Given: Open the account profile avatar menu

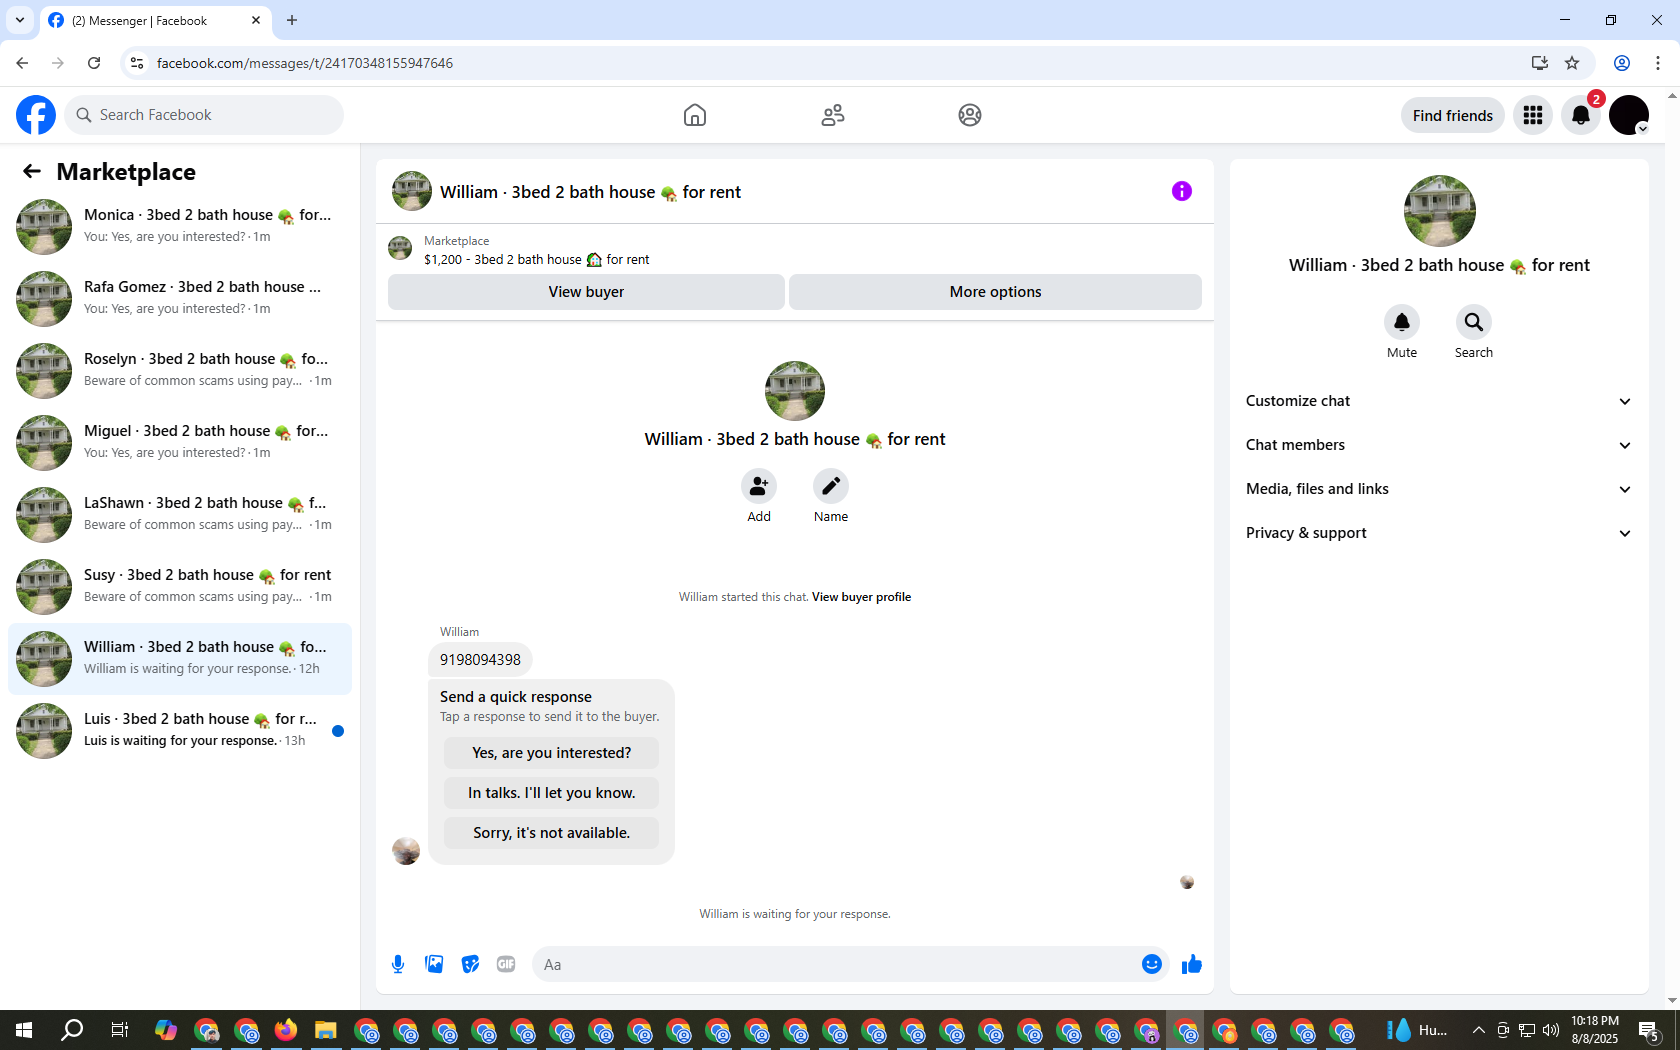Looking at the screenshot, I should coord(1629,115).
